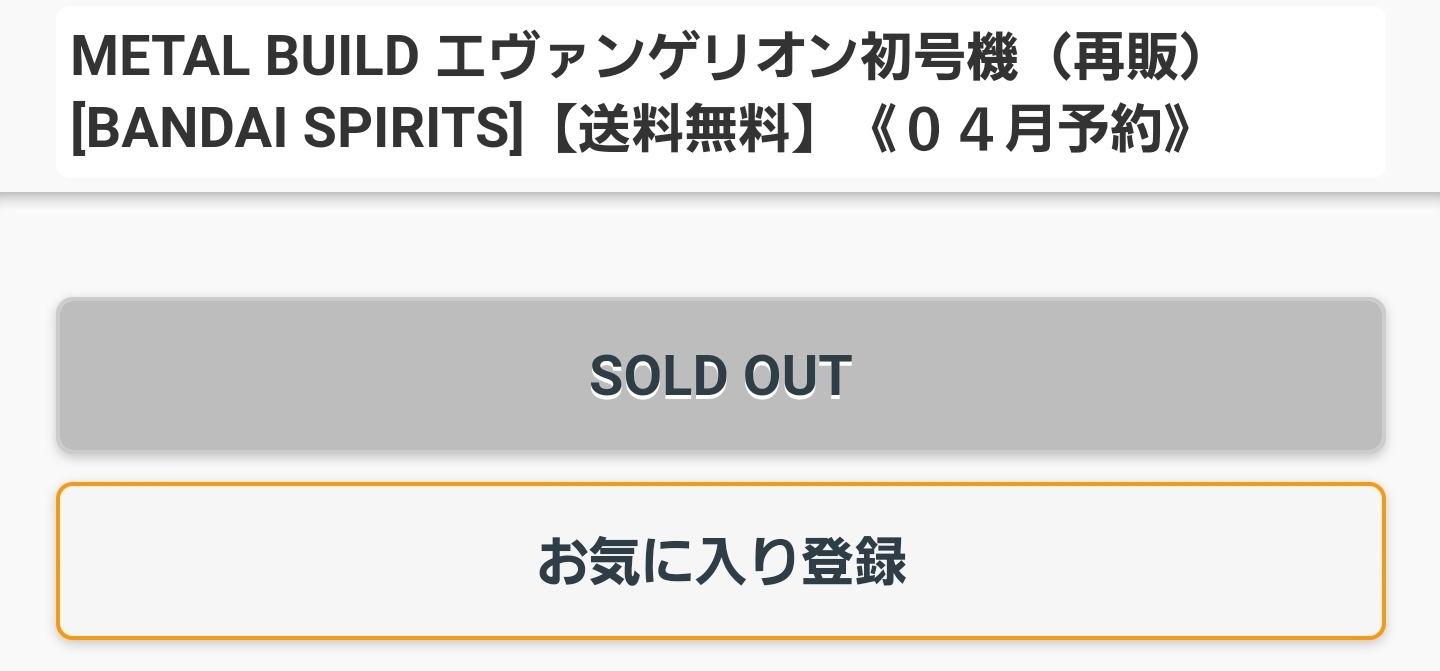Tap the お気に入り text on the orange-outlined button
Viewport: 1440px width, 671px height.
(653, 561)
